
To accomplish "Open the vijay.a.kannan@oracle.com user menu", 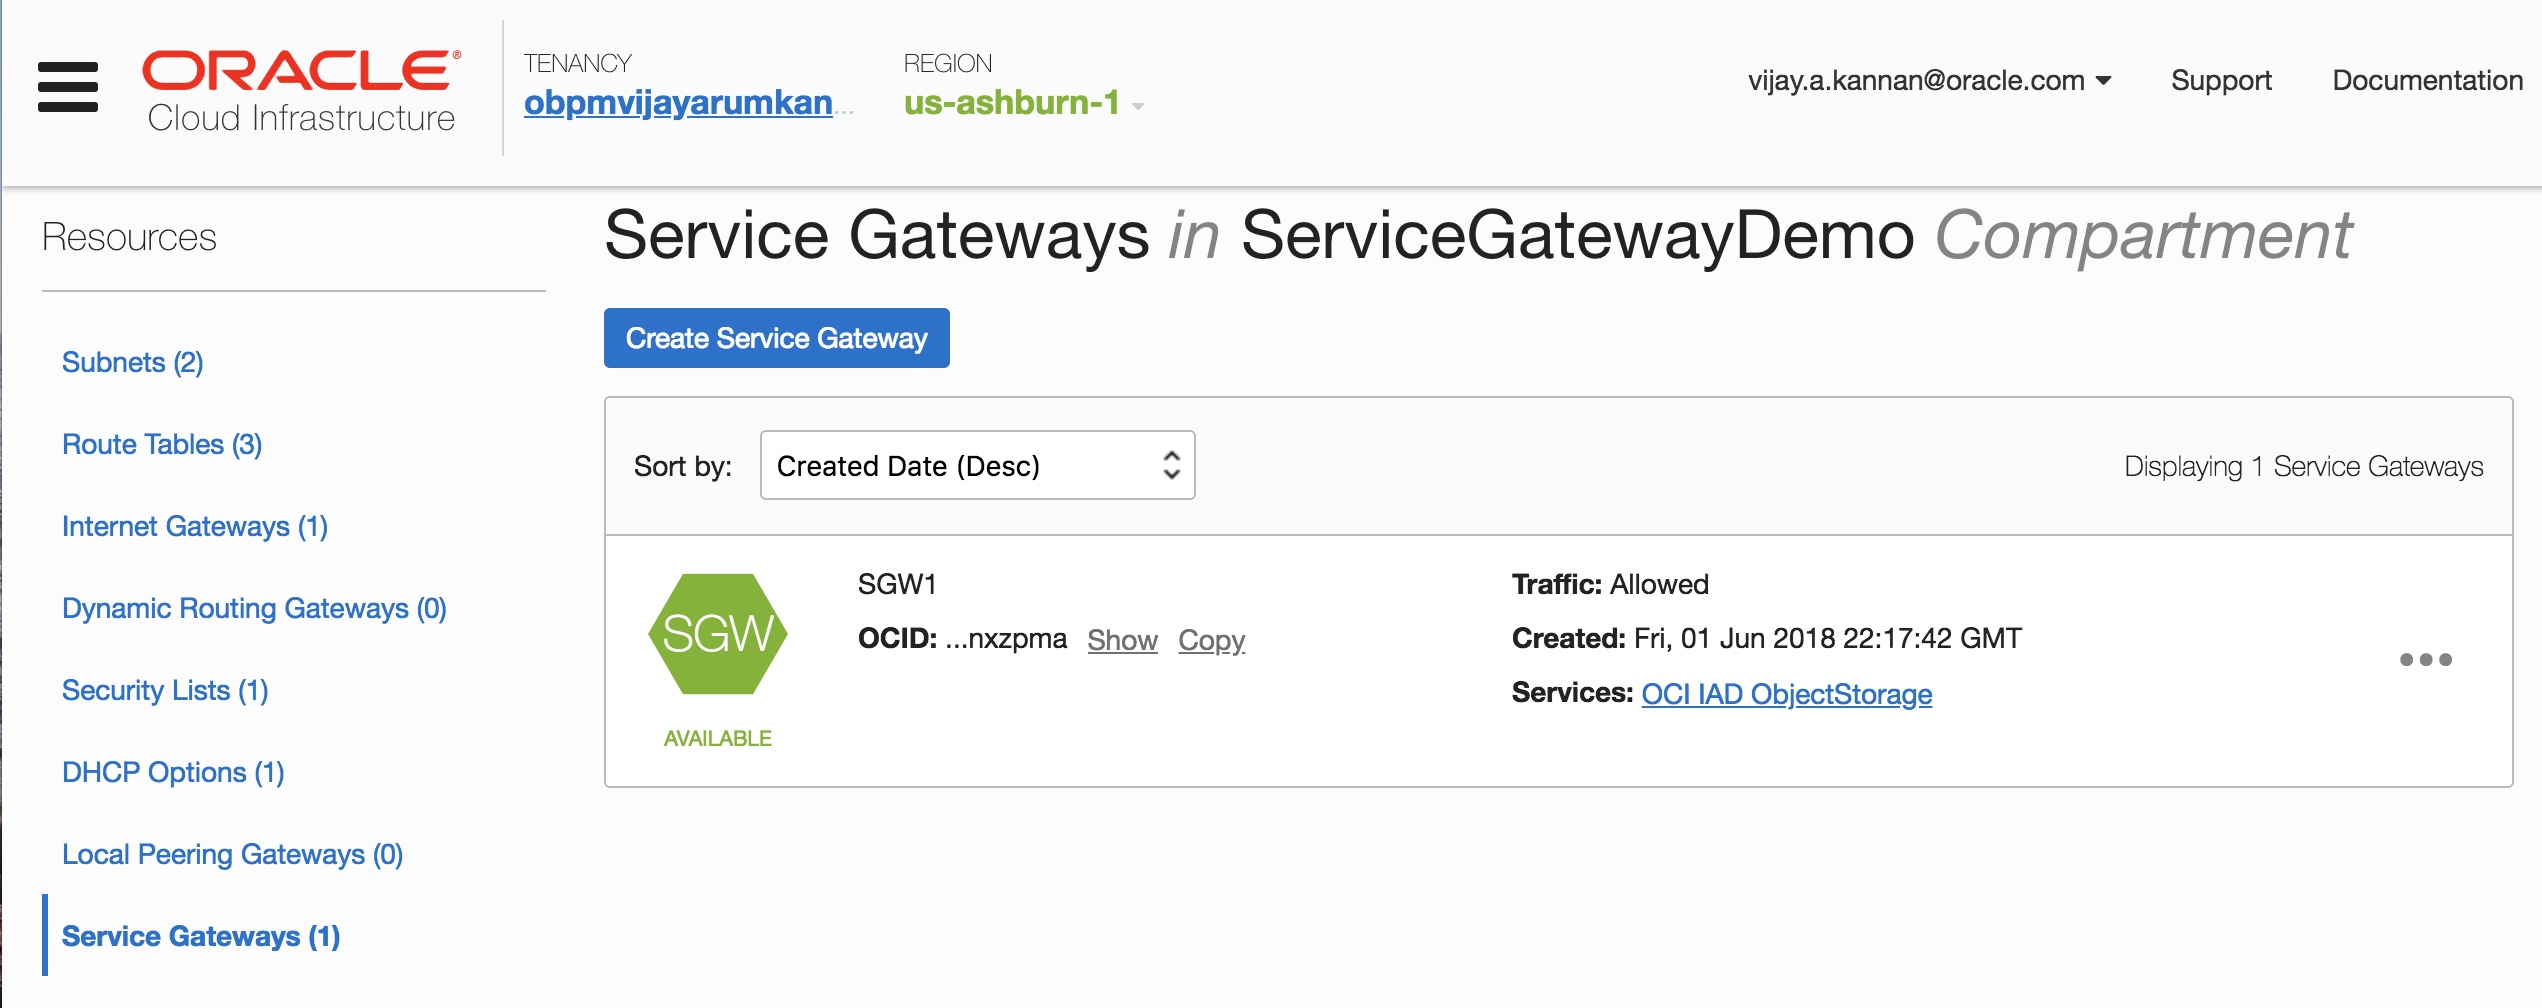I will pyautogui.click(x=1929, y=80).
